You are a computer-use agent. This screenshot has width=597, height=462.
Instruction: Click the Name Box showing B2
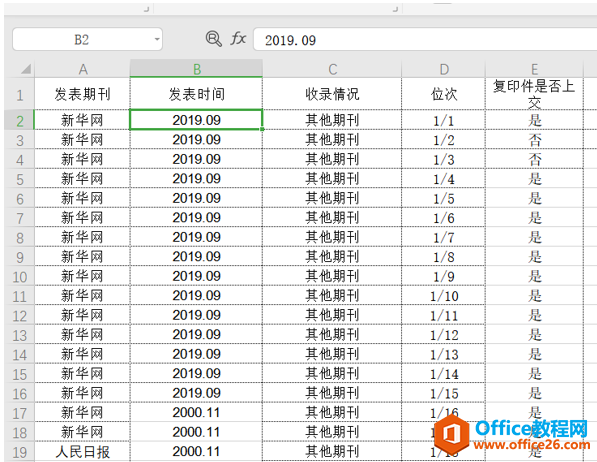pyautogui.click(x=87, y=39)
